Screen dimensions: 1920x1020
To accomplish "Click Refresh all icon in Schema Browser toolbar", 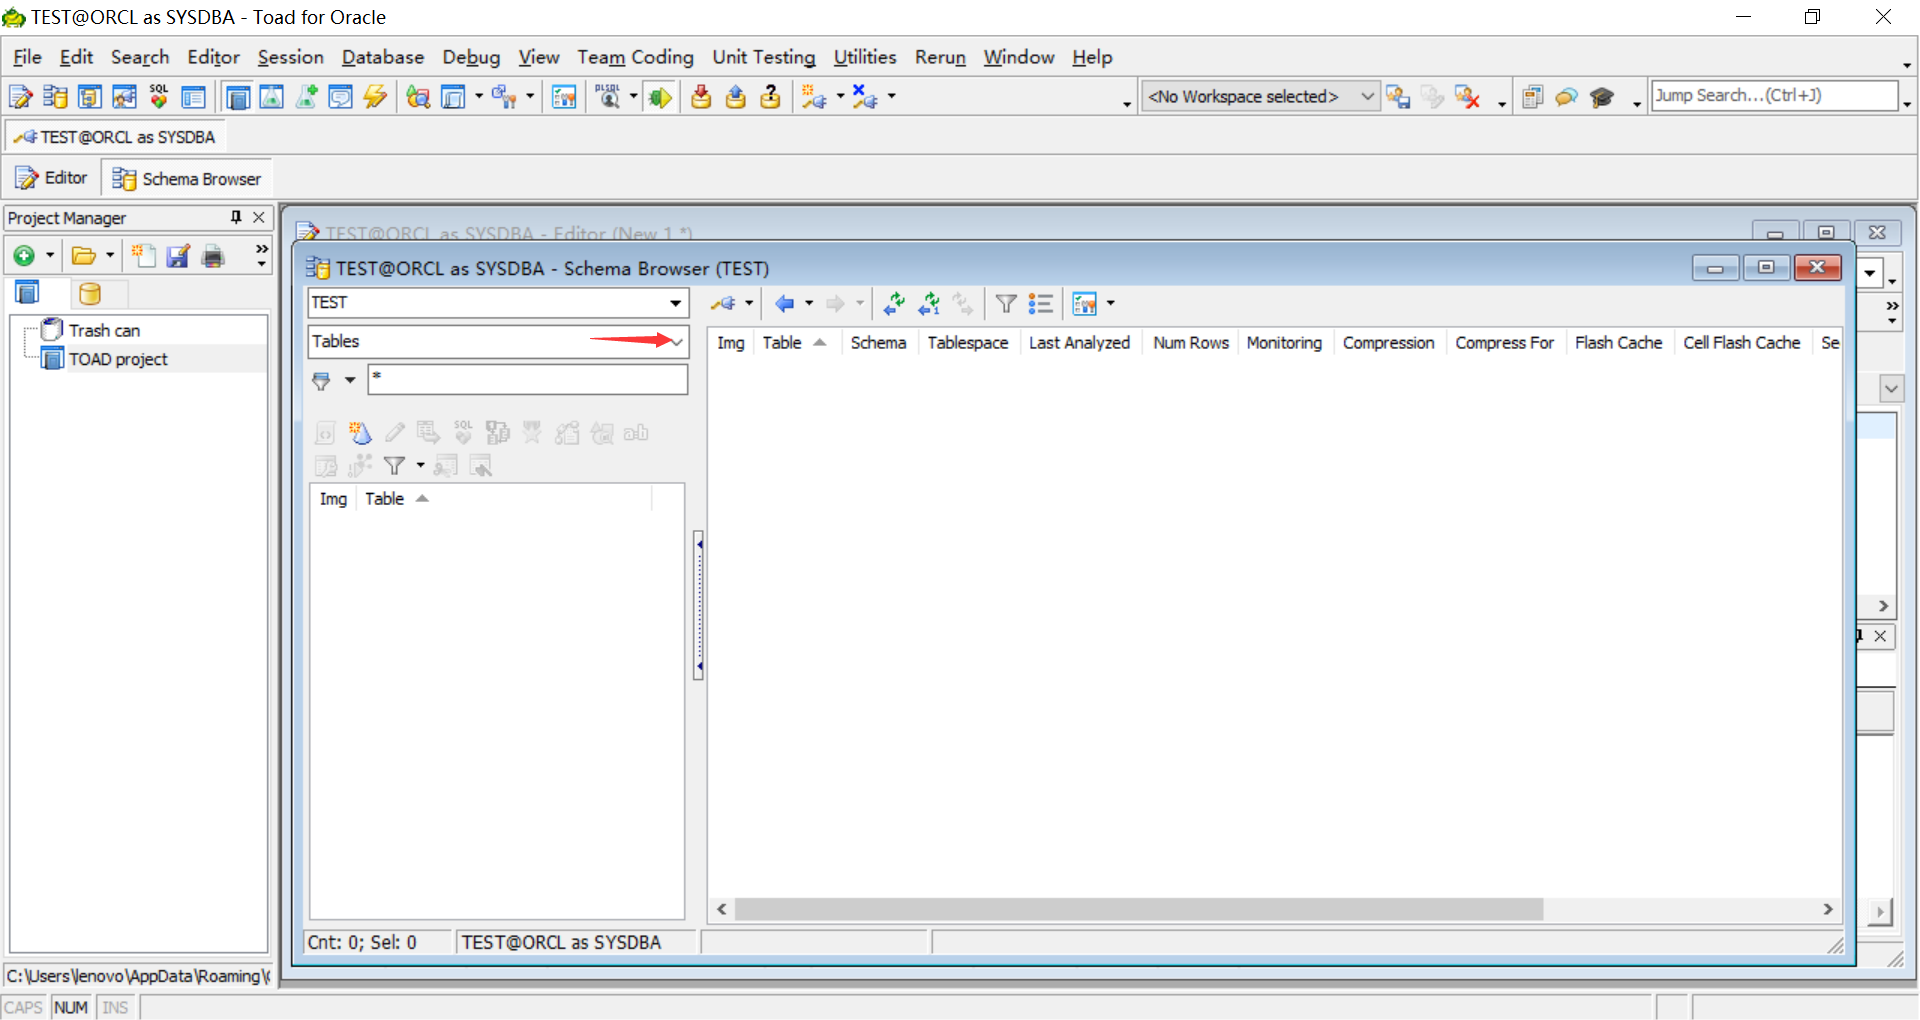I will (894, 303).
